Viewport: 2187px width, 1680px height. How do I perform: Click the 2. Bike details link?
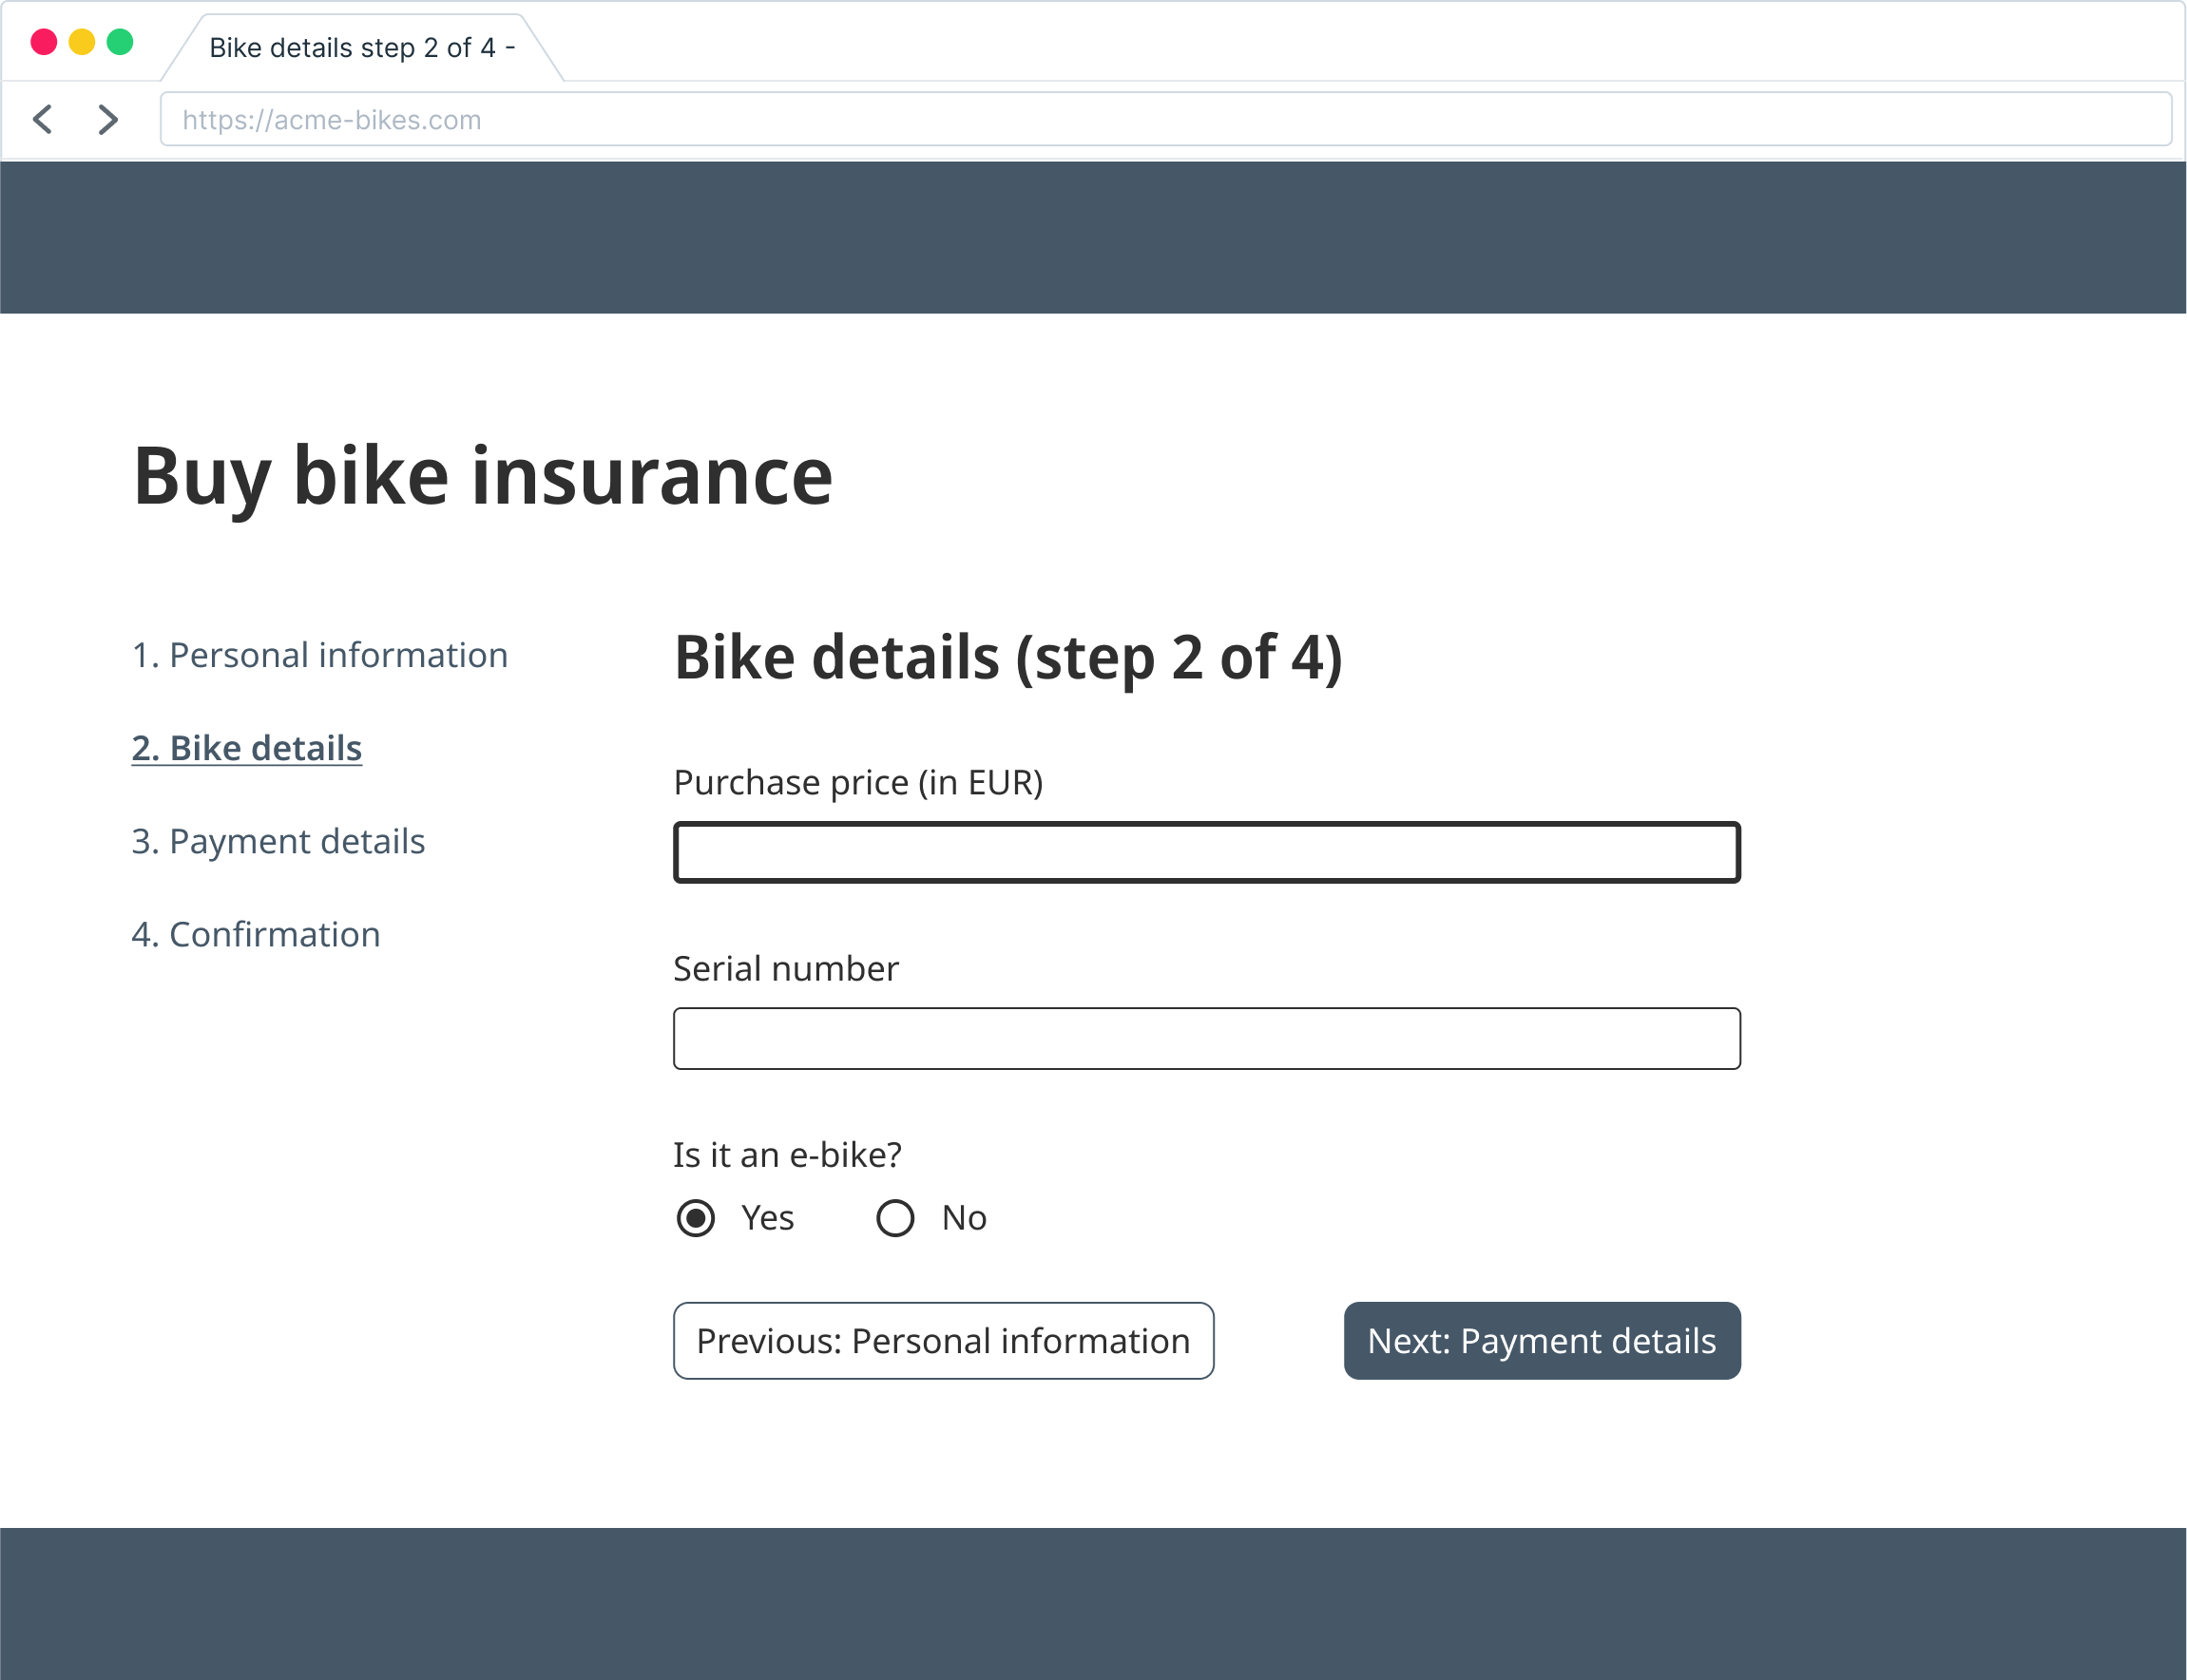click(x=246, y=747)
